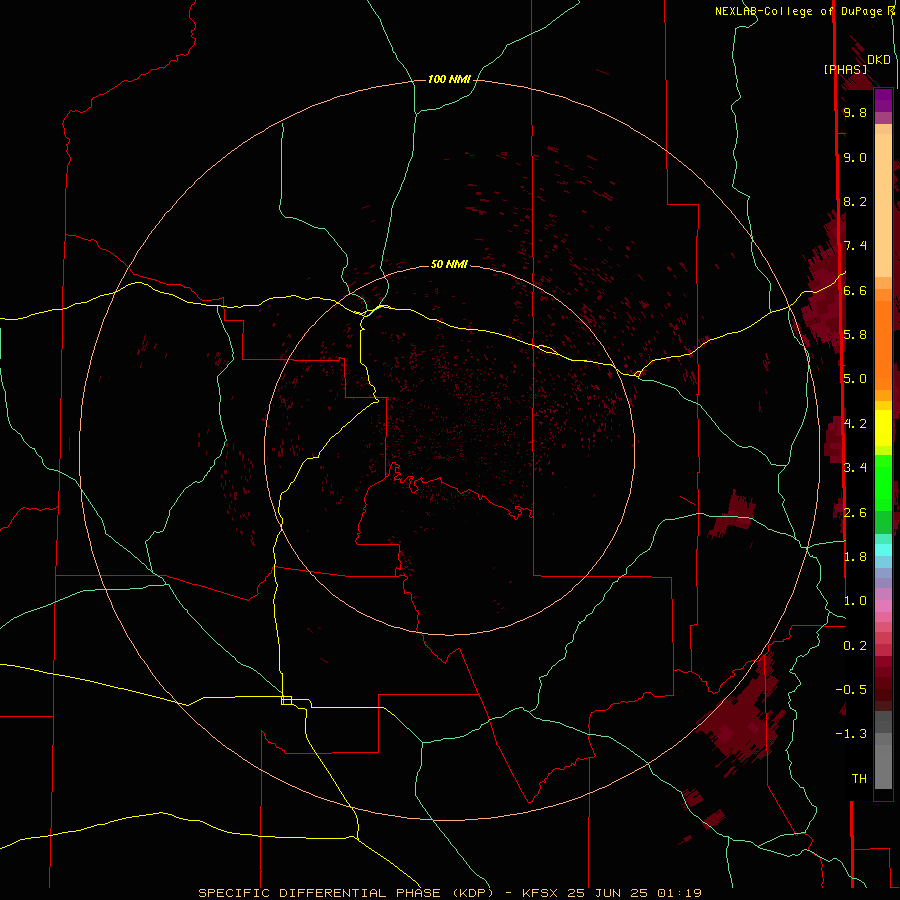The height and width of the screenshot is (900, 900).
Task: Click the [PHAS] units label
Action: click(845, 70)
